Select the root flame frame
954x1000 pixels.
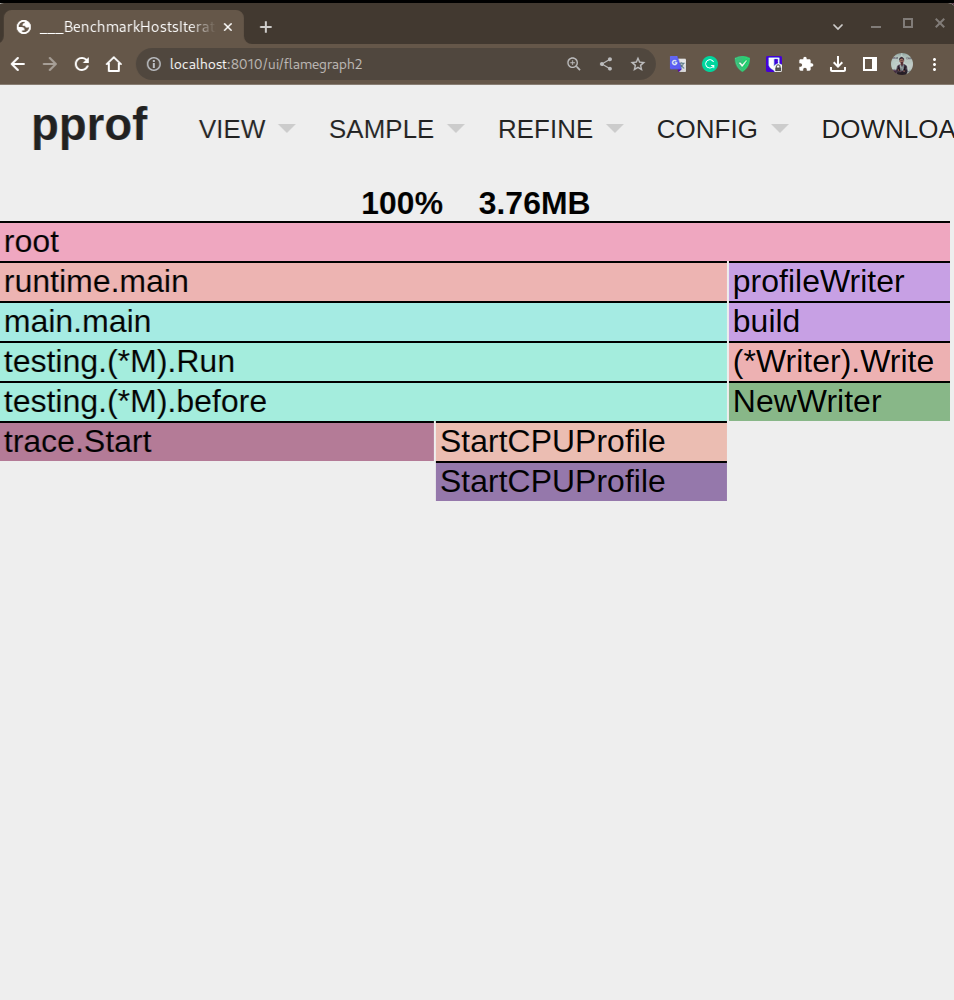point(475,242)
